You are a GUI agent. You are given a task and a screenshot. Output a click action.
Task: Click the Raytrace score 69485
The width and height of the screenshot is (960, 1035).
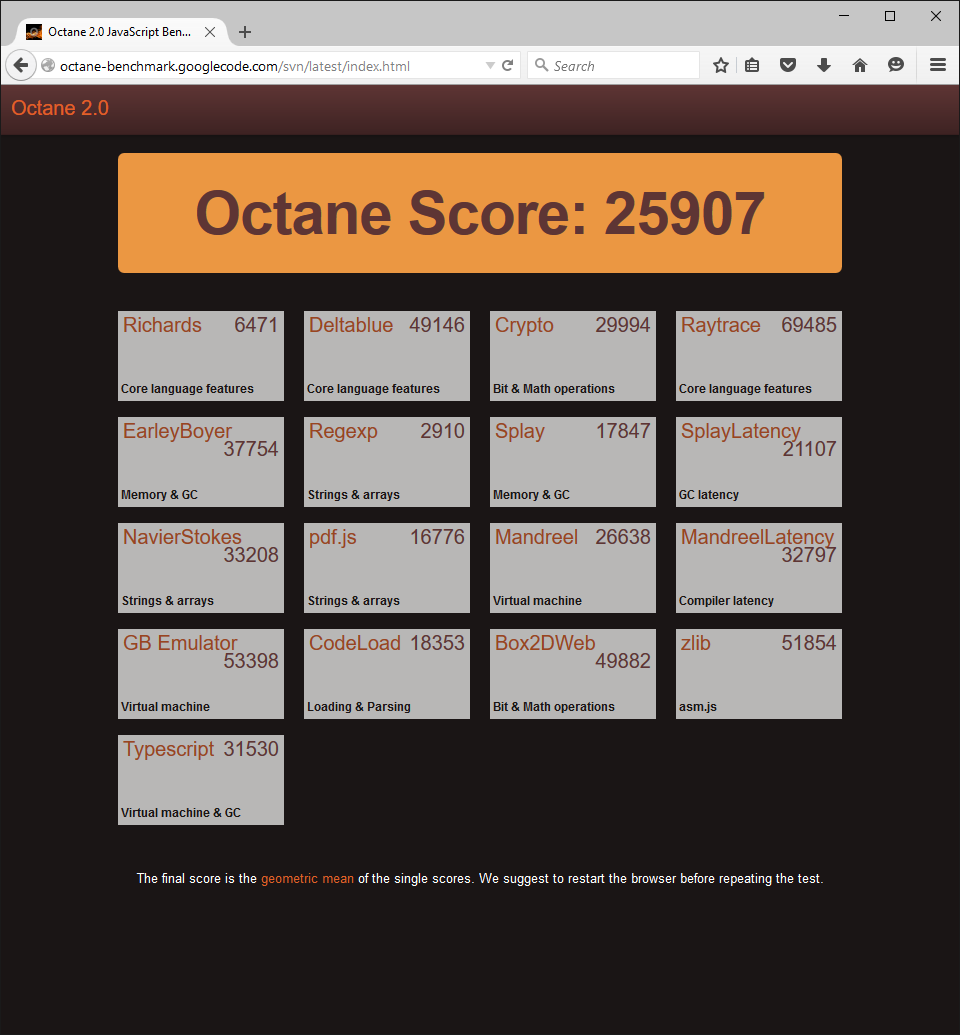click(809, 325)
